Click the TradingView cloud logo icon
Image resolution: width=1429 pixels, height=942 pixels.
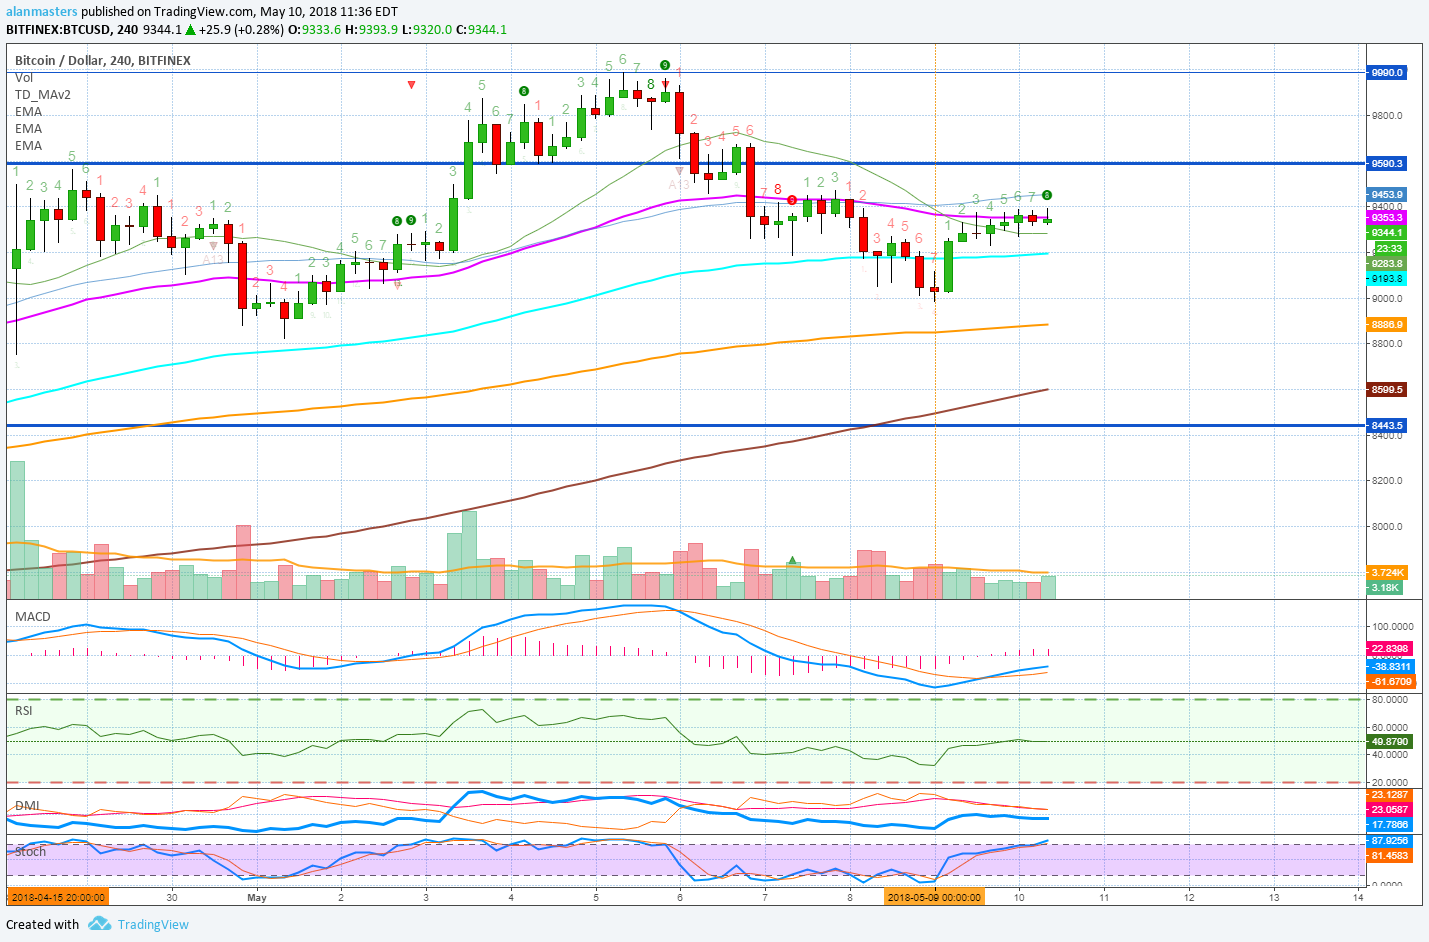pyautogui.click(x=99, y=924)
